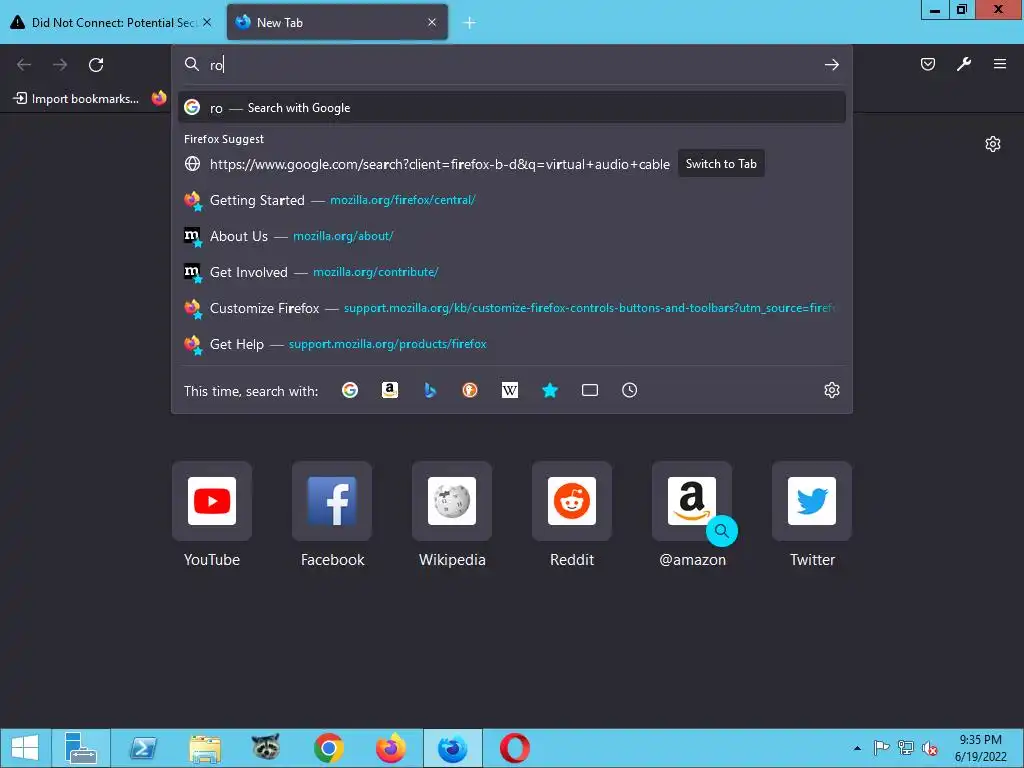The image size is (1024, 768).
Task: Search this time with DuckDuckGo icon
Action: (470, 390)
